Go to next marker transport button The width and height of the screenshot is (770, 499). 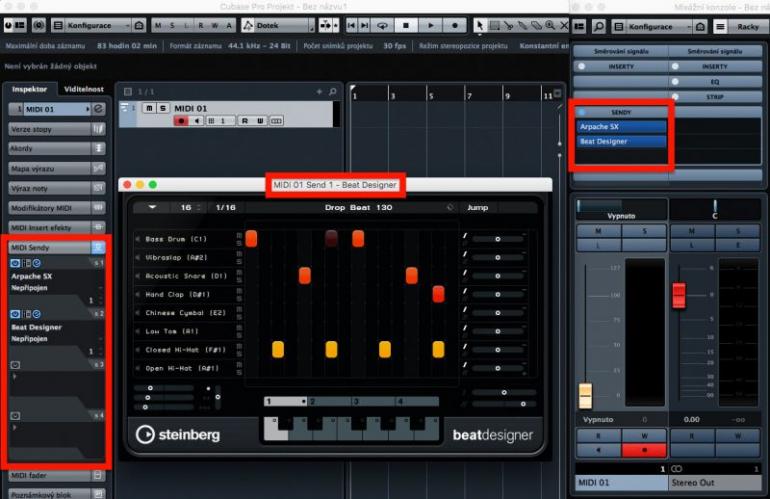point(364,25)
